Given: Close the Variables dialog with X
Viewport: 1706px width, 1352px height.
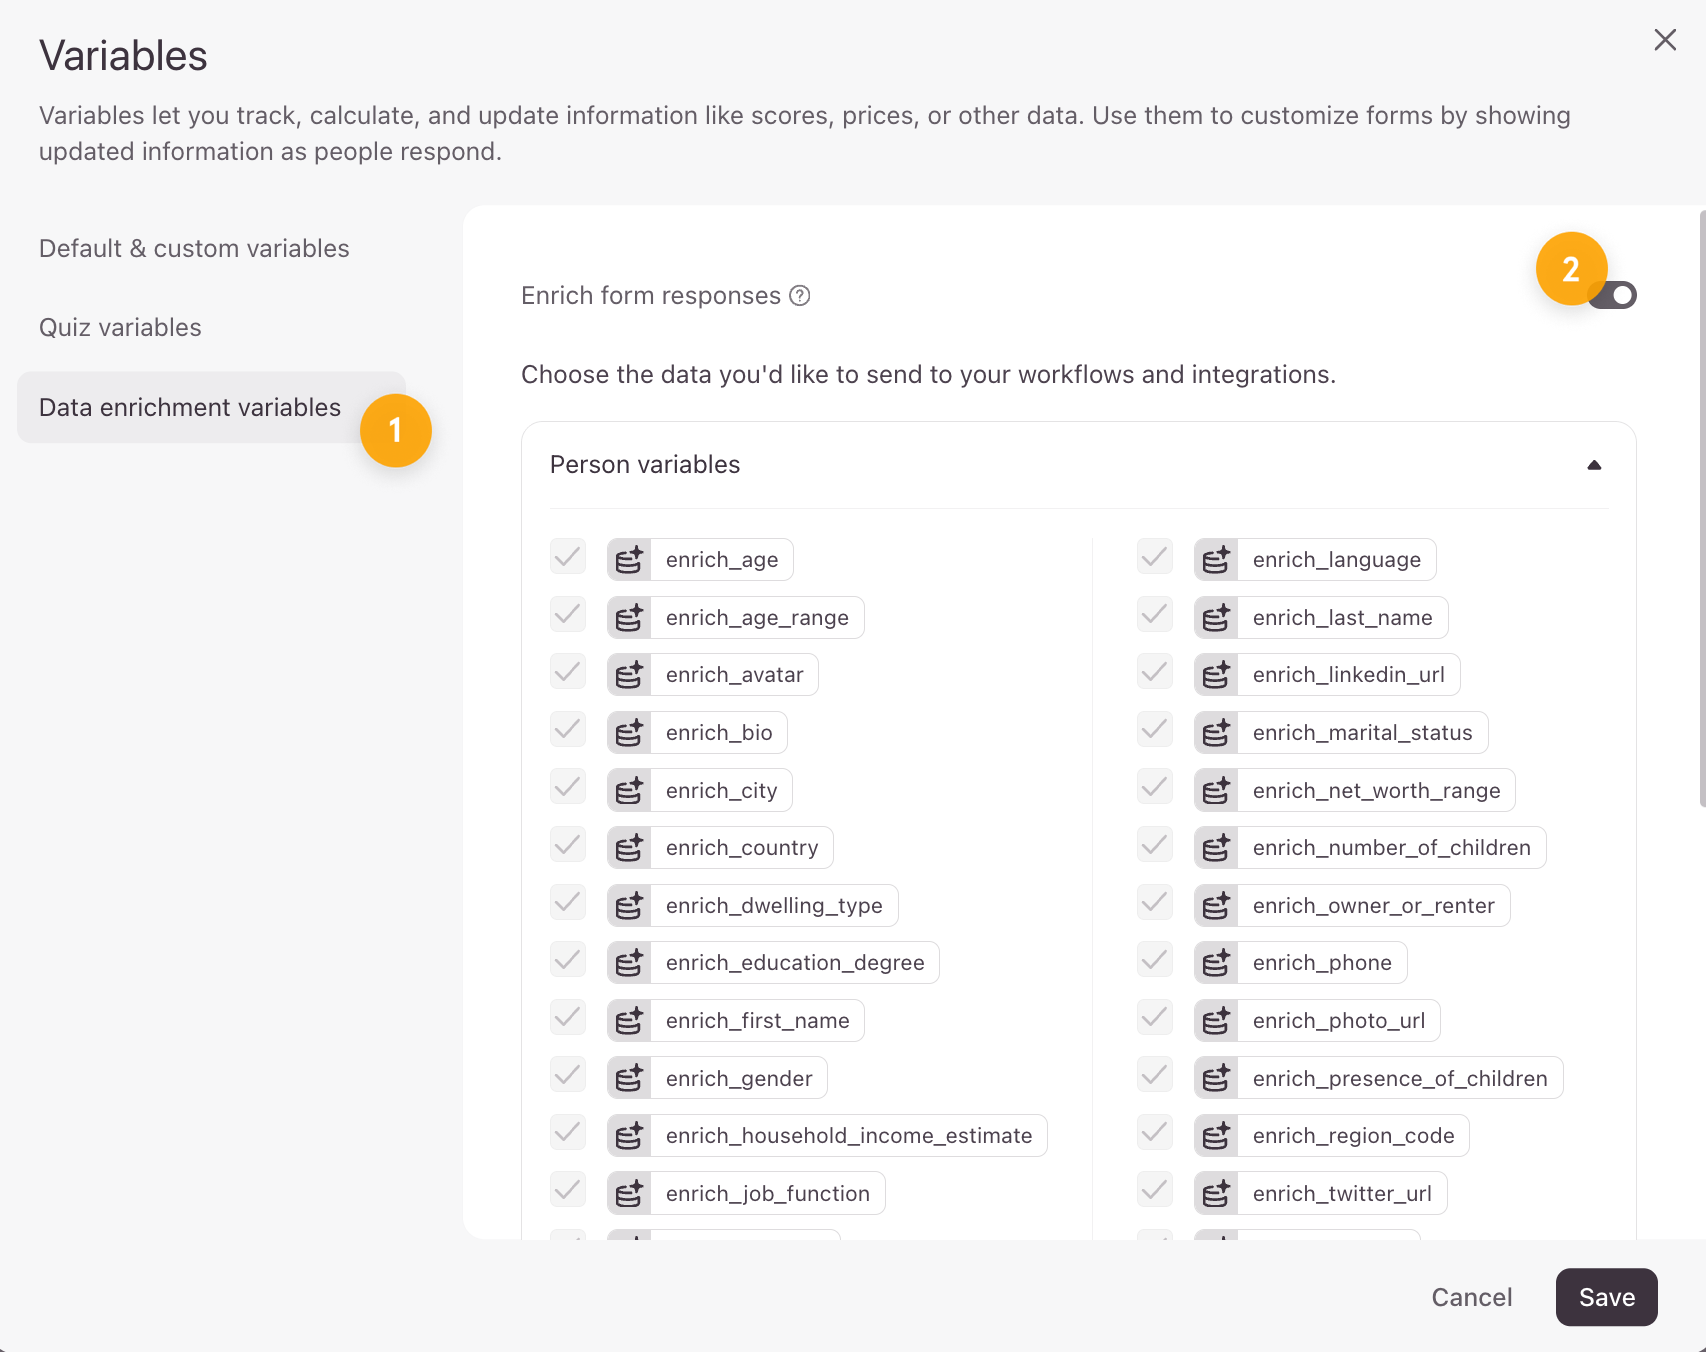Looking at the screenshot, I should 1664,40.
